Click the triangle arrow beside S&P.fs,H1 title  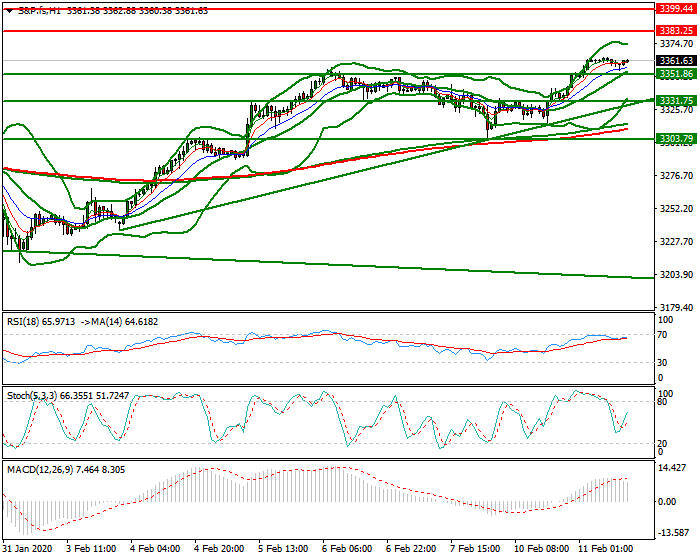tap(9, 11)
